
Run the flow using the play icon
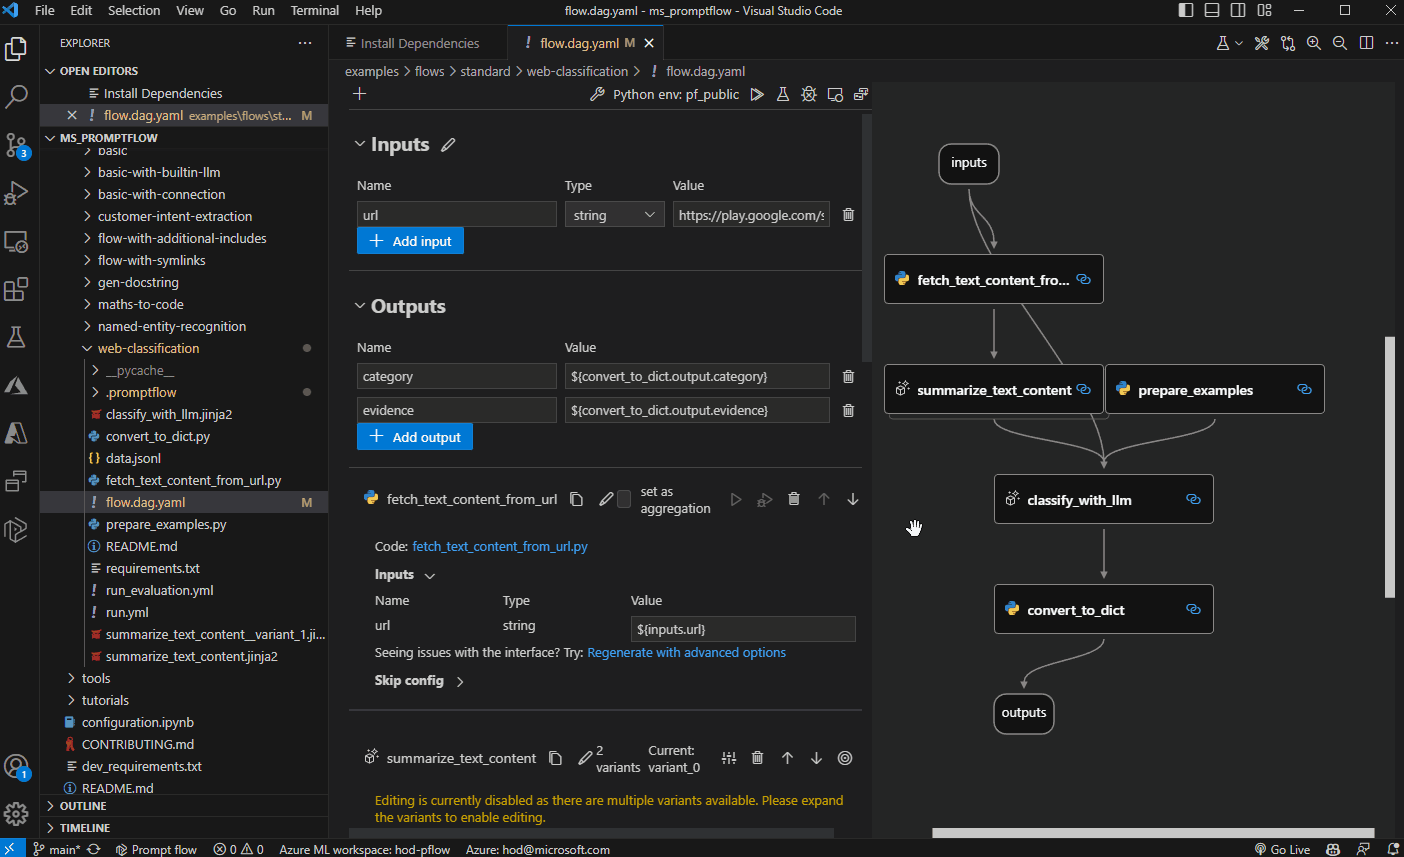click(757, 93)
